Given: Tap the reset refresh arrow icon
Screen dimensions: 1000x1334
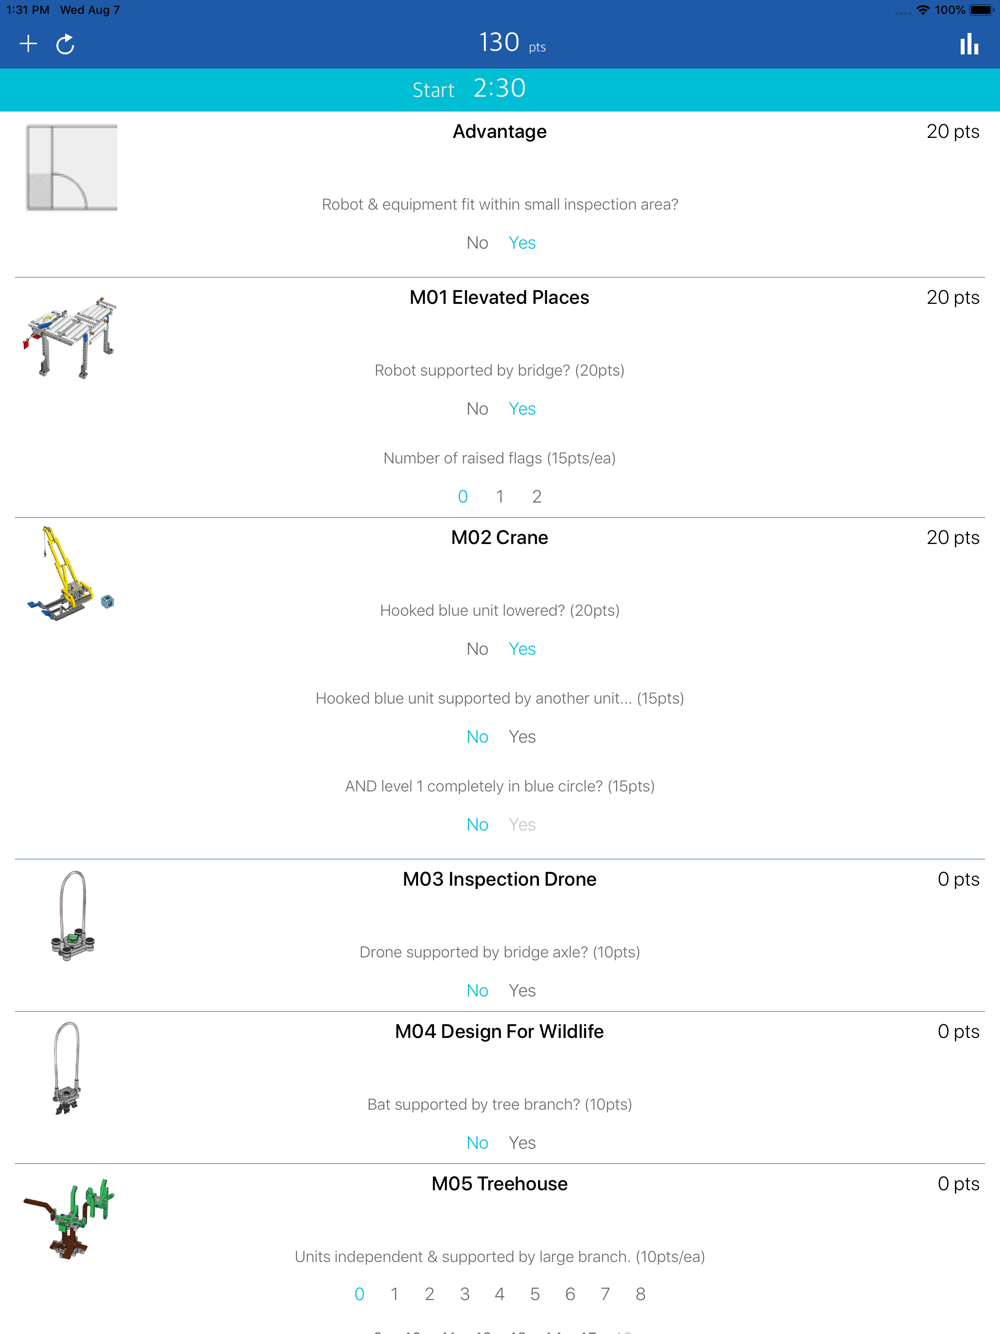Looking at the screenshot, I should click(x=65, y=44).
